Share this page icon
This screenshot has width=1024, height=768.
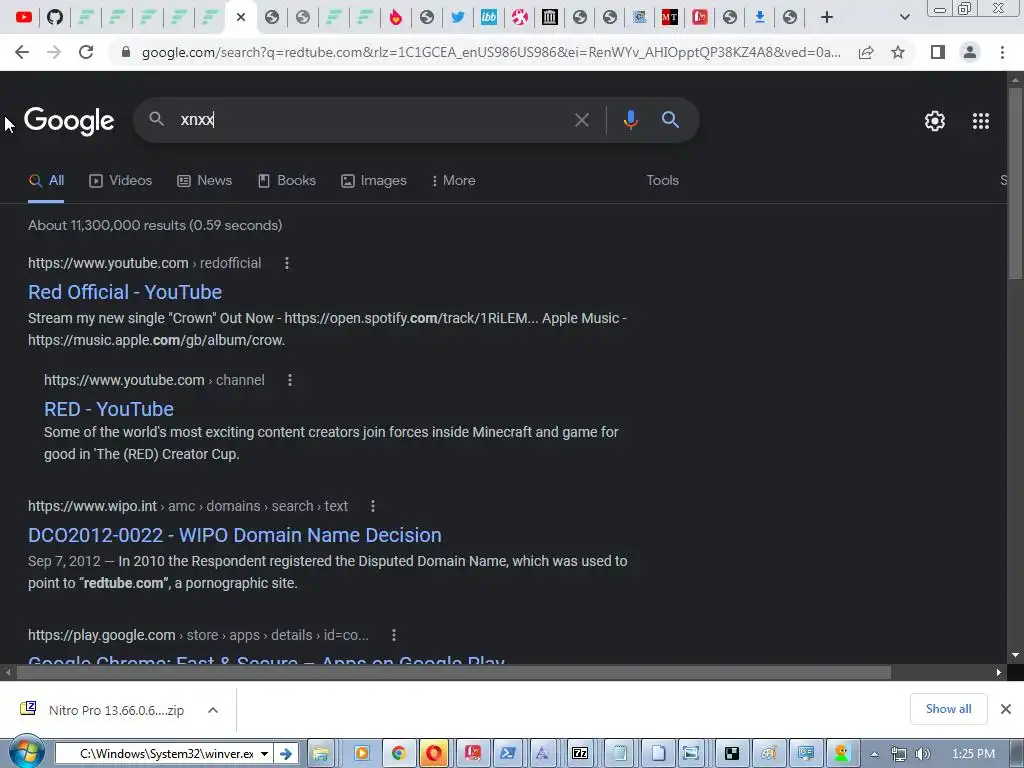click(866, 52)
